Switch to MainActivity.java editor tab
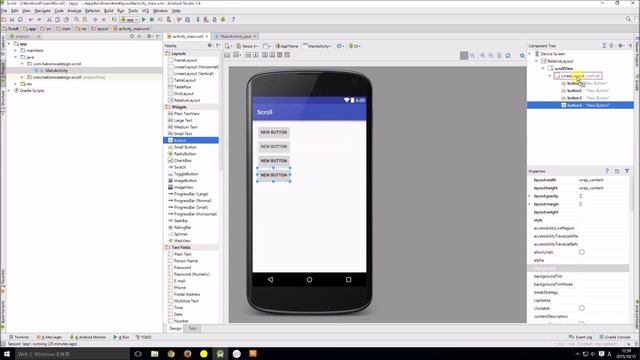The image size is (640, 360). point(236,36)
